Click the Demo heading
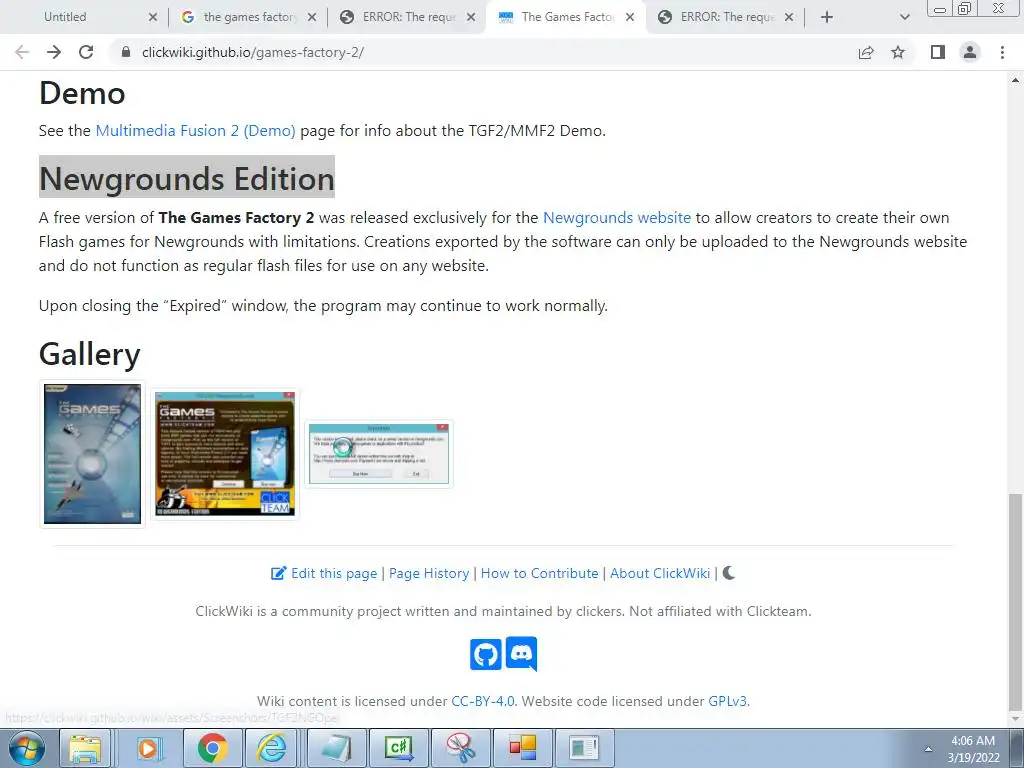 [x=82, y=93]
